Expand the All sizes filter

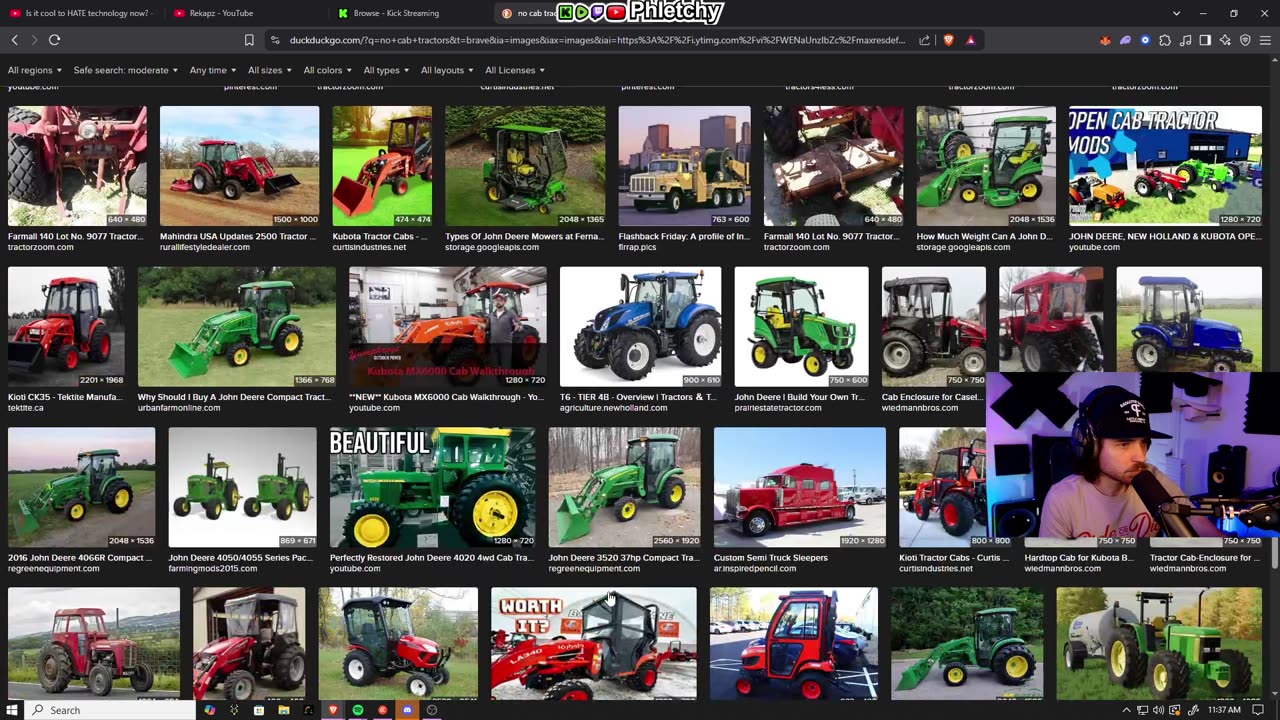coord(270,70)
